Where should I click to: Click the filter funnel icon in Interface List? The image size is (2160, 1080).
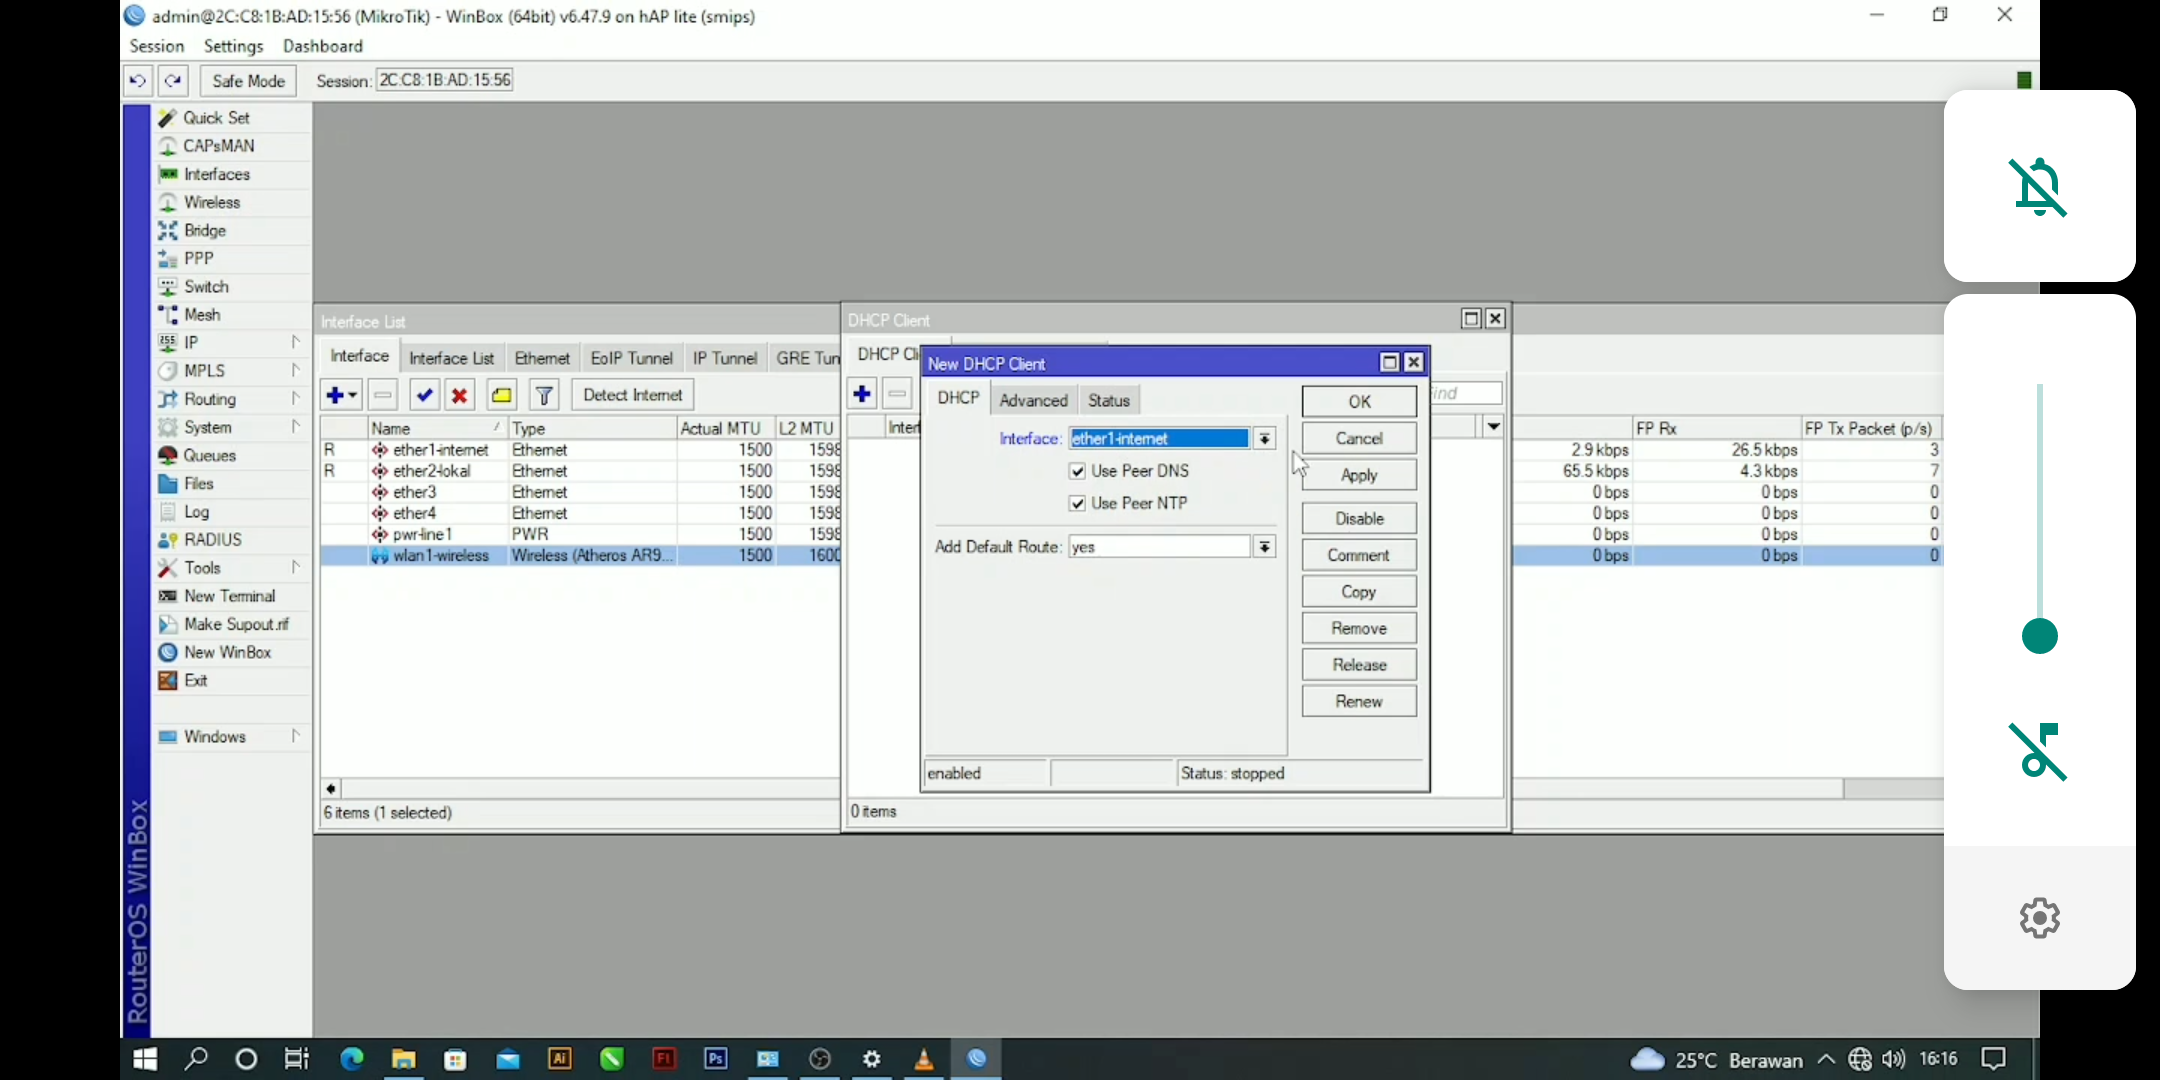pyautogui.click(x=544, y=395)
